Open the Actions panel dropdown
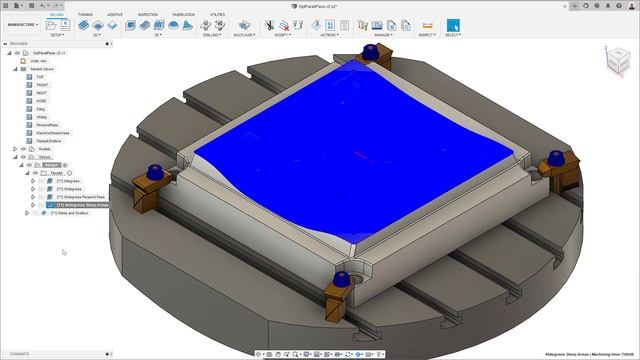 point(329,35)
